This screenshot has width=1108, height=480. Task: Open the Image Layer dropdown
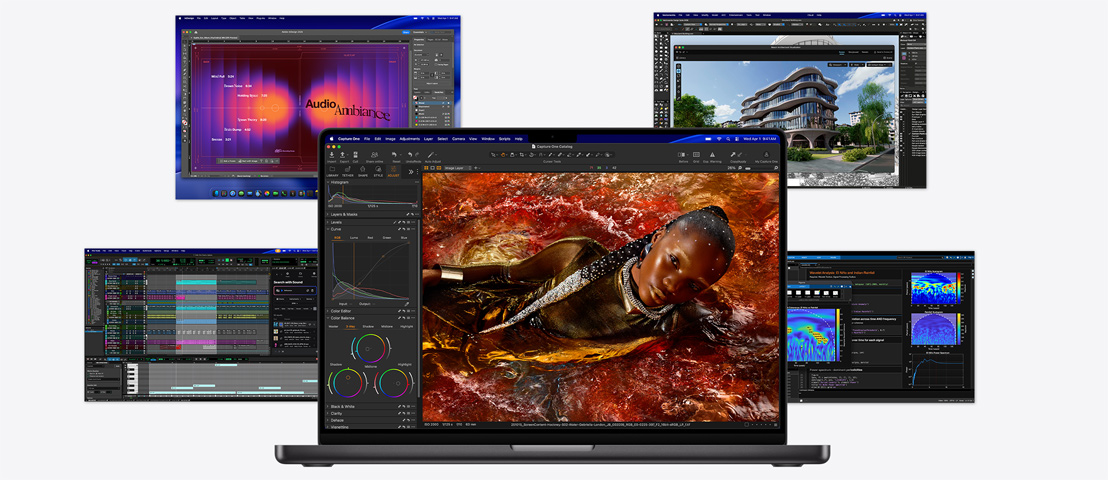click(460, 168)
